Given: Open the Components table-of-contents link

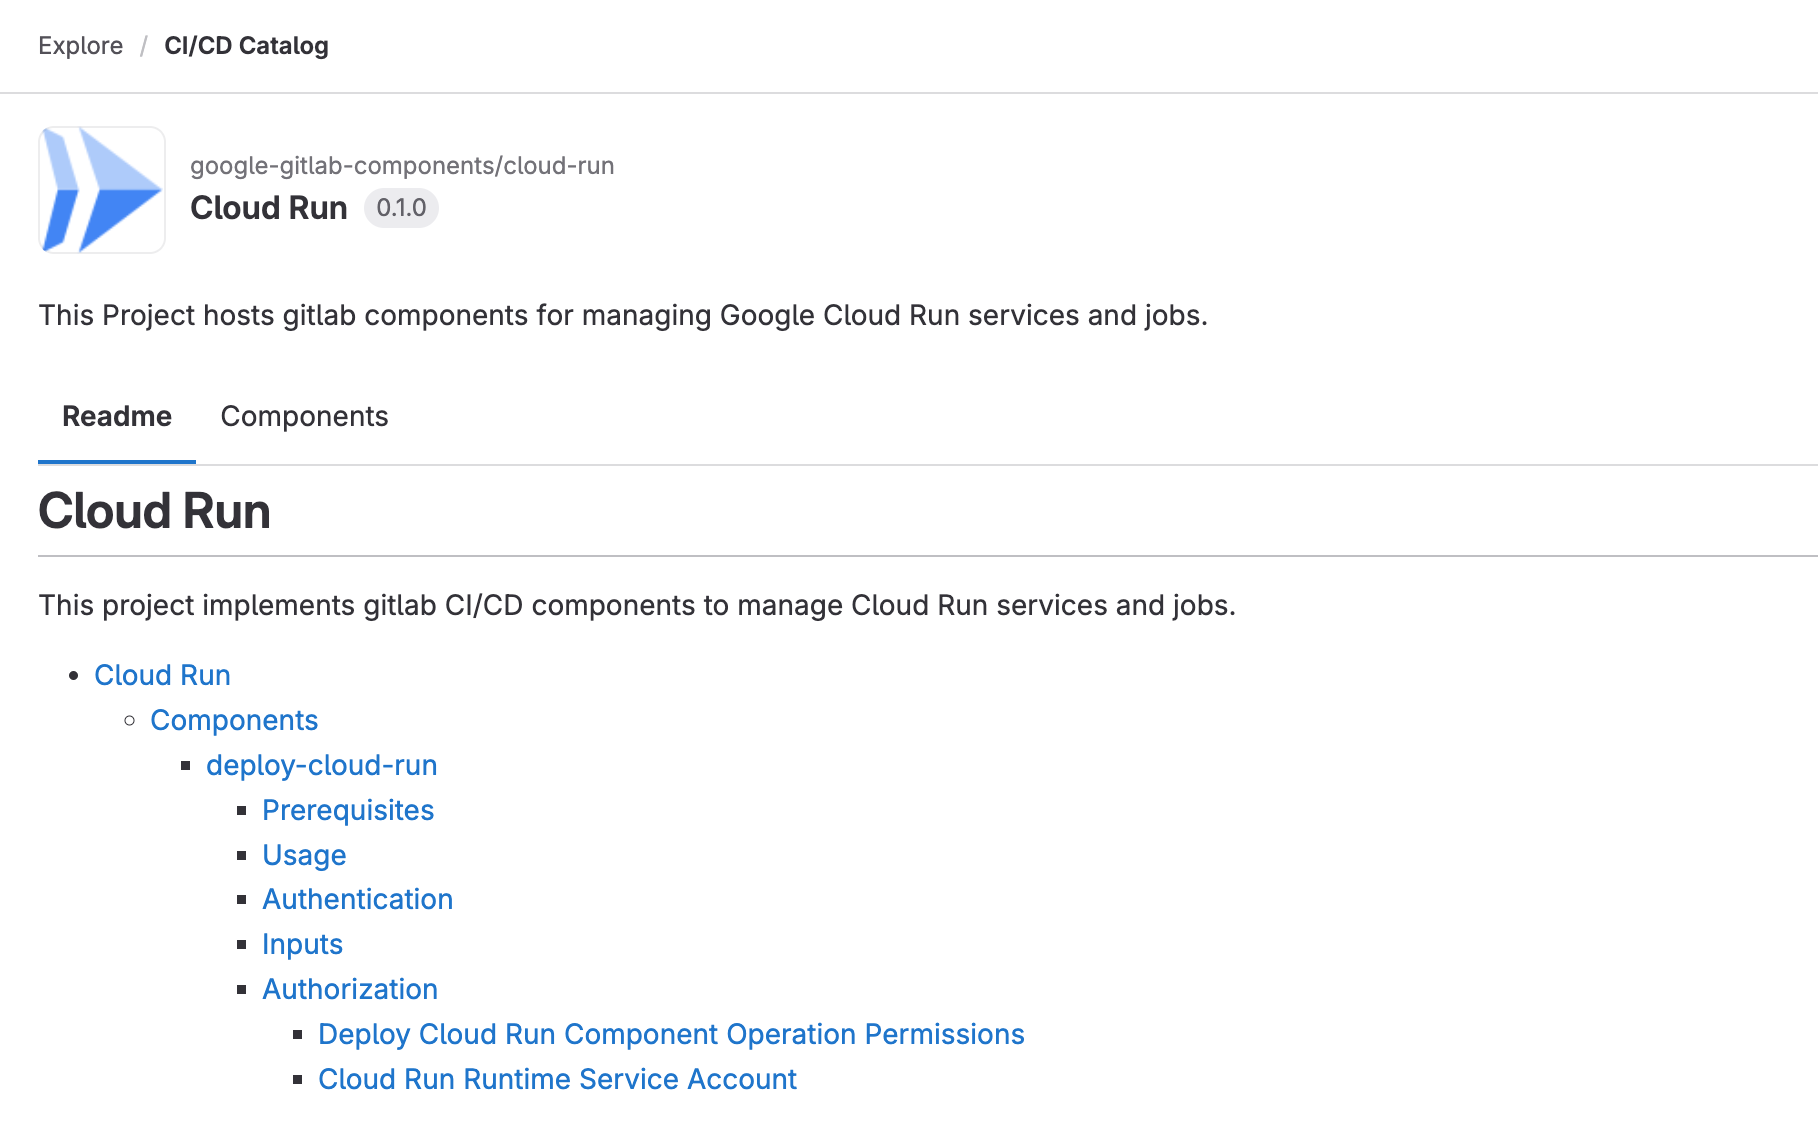Looking at the screenshot, I should [x=234, y=720].
